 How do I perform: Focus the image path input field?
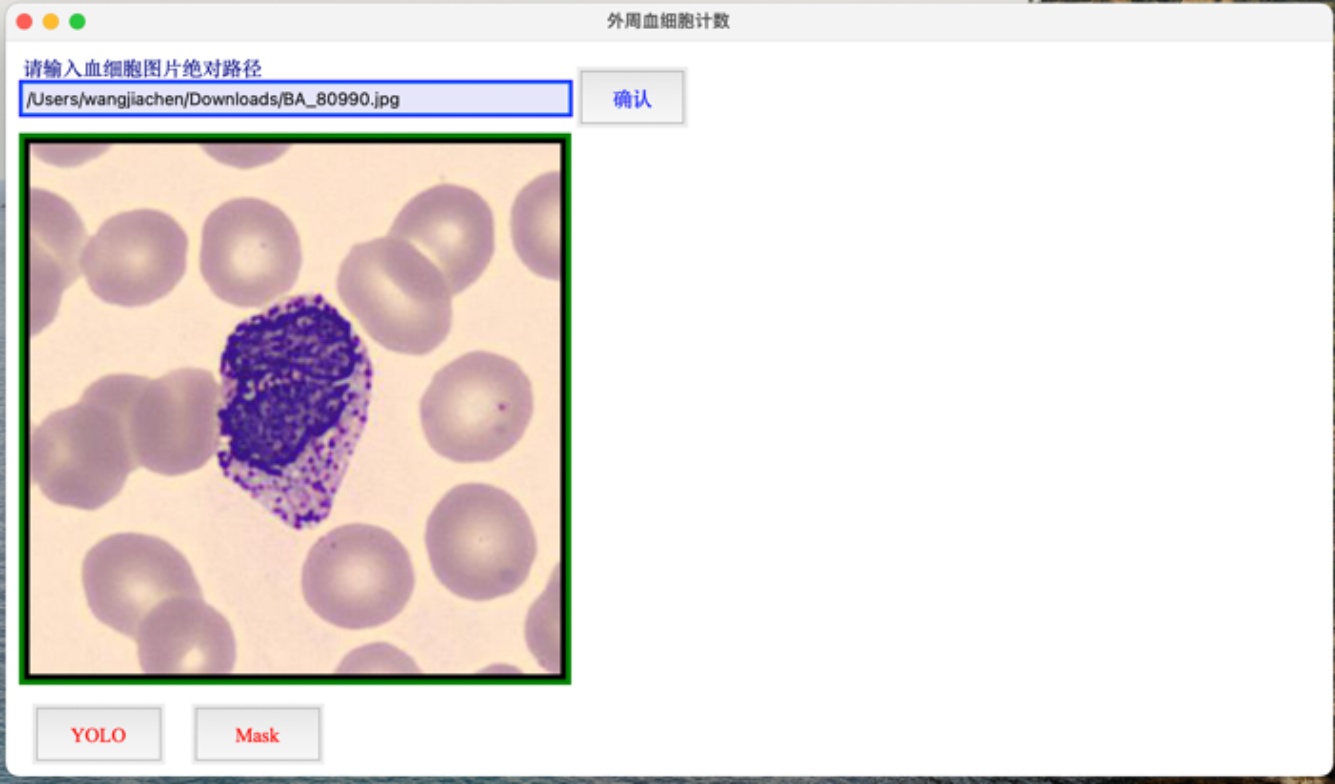[295, 99]
